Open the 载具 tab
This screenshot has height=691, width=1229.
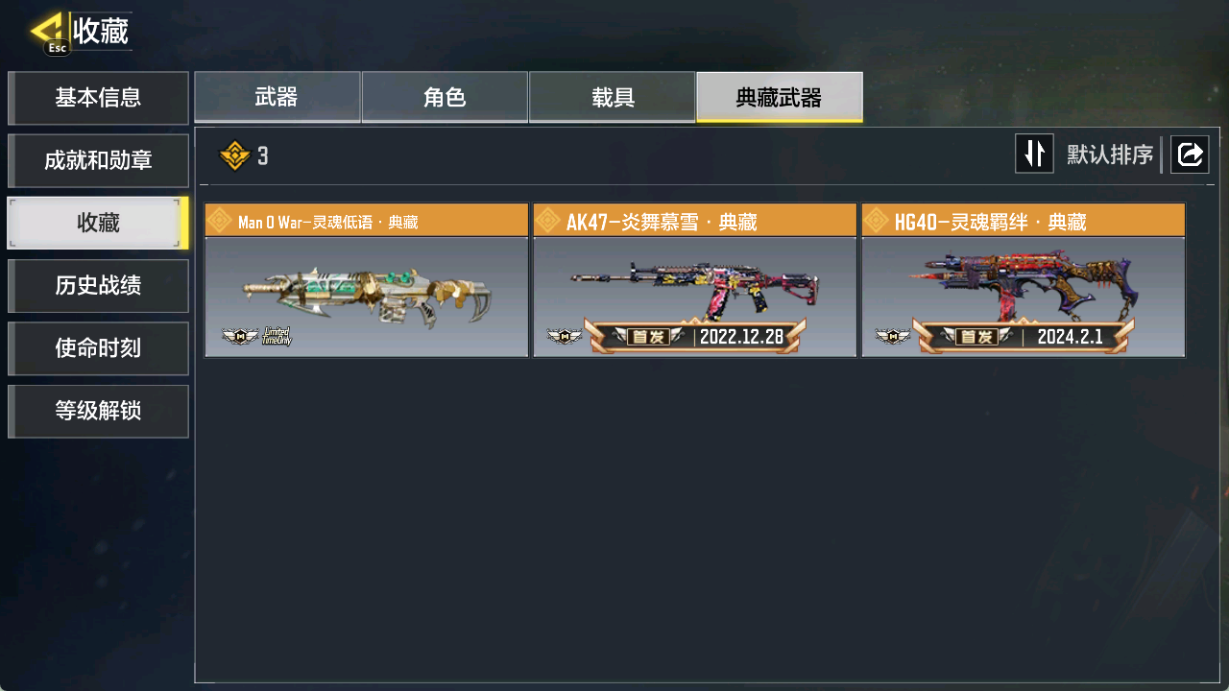[x=612, y=97]
